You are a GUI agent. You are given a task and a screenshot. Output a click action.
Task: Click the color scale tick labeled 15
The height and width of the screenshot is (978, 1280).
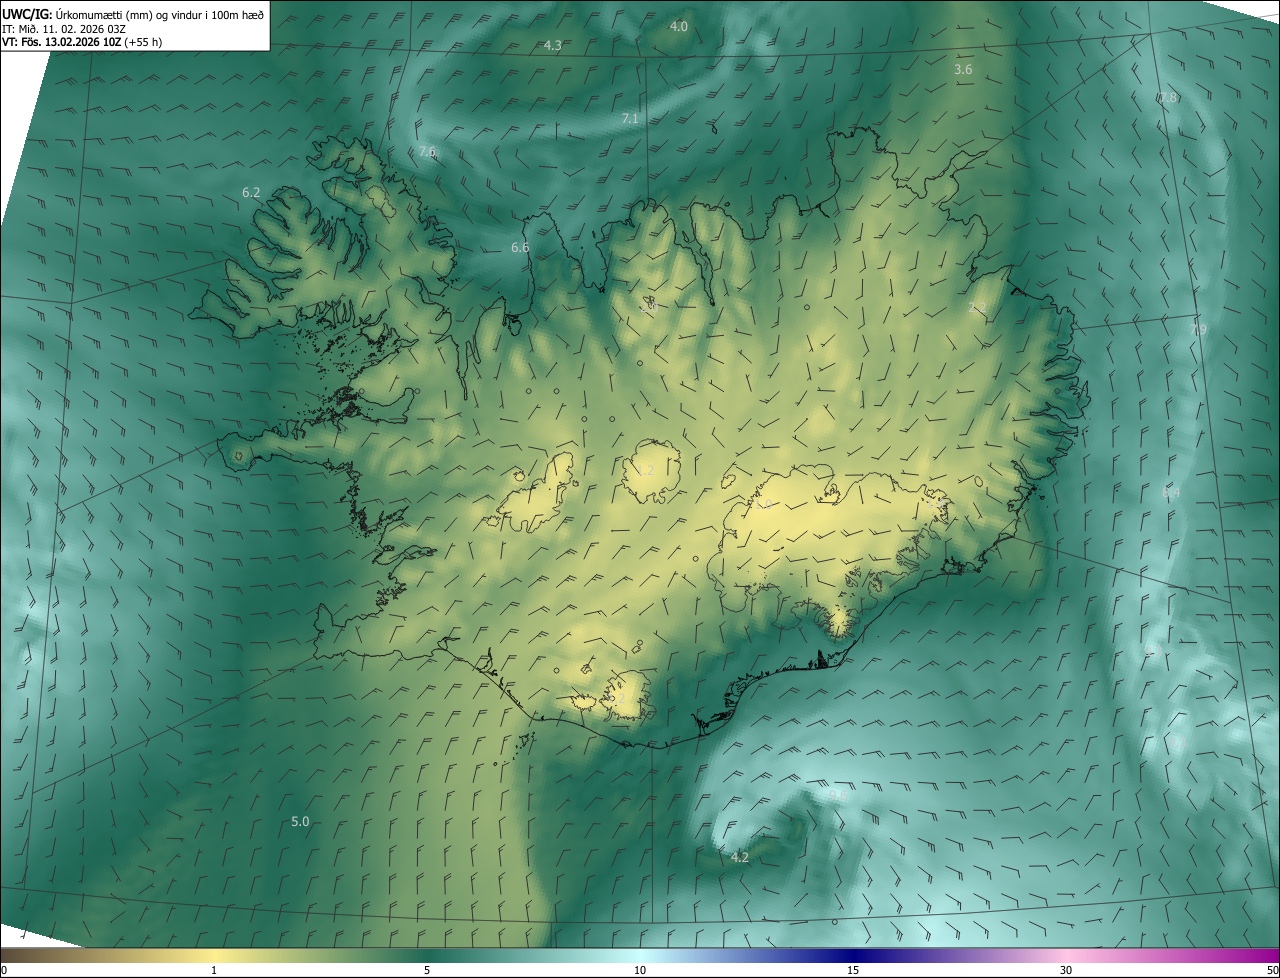853,970
